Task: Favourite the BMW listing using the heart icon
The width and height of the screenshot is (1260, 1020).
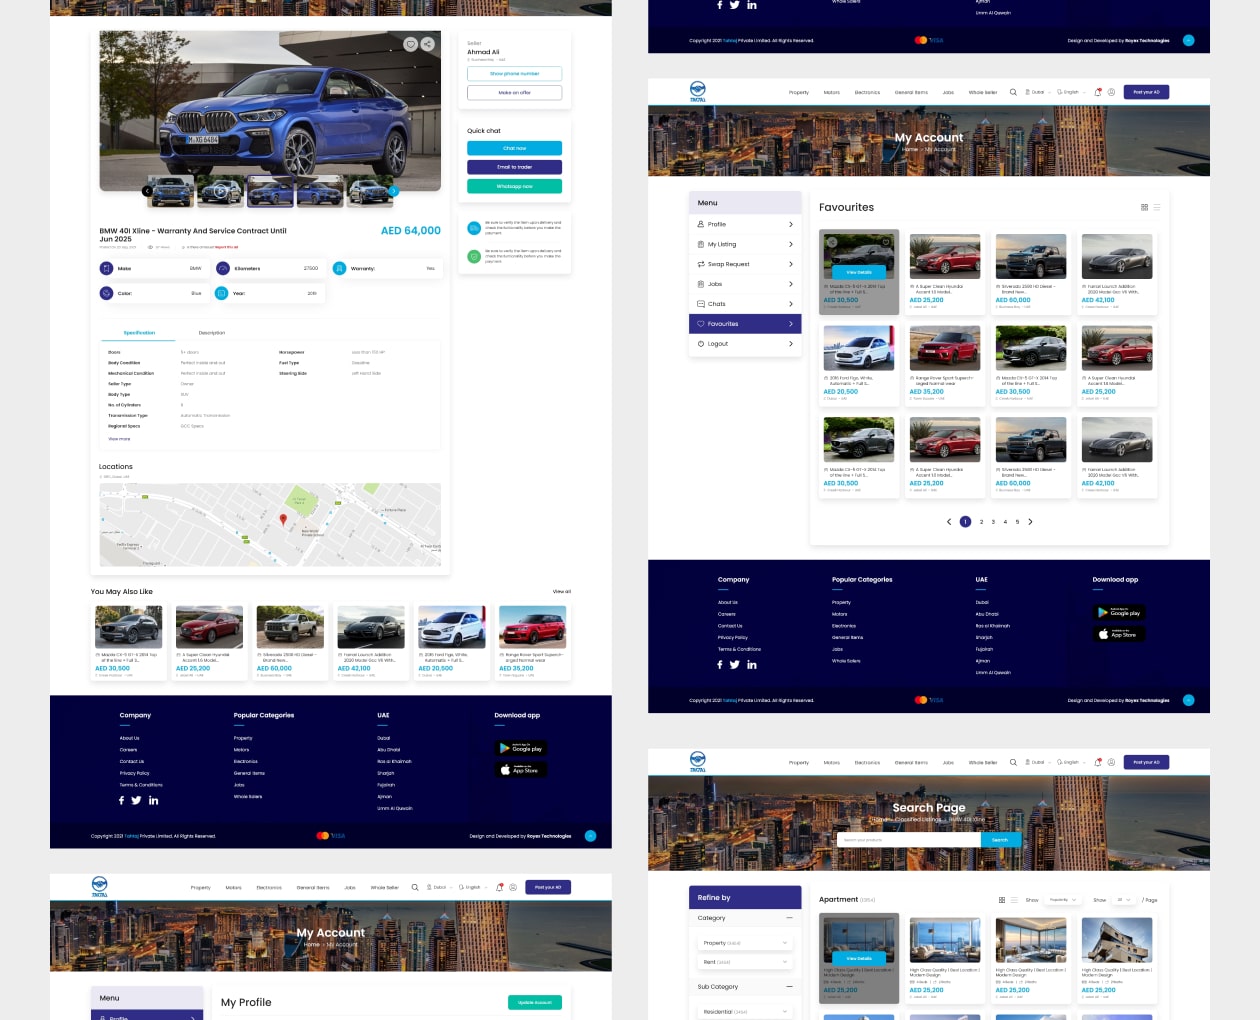Action: 410,44
